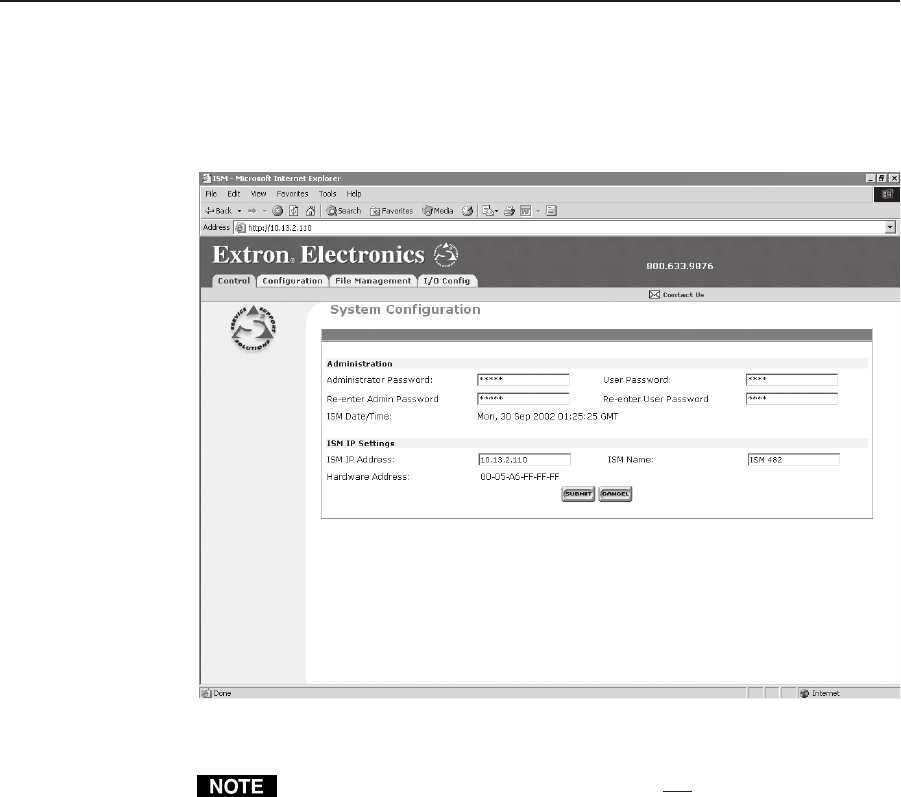Click the ISM IP Settings section label
Viewport: 901px width, 797px height.
click(x=360, y=444)
